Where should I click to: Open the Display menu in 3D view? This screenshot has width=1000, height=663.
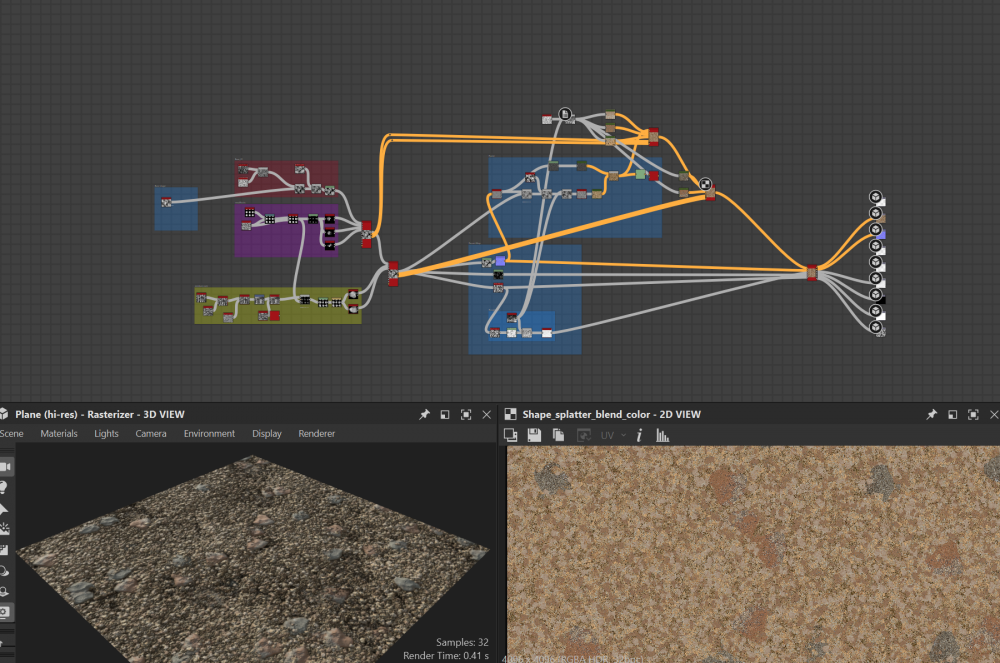[267, 434]
